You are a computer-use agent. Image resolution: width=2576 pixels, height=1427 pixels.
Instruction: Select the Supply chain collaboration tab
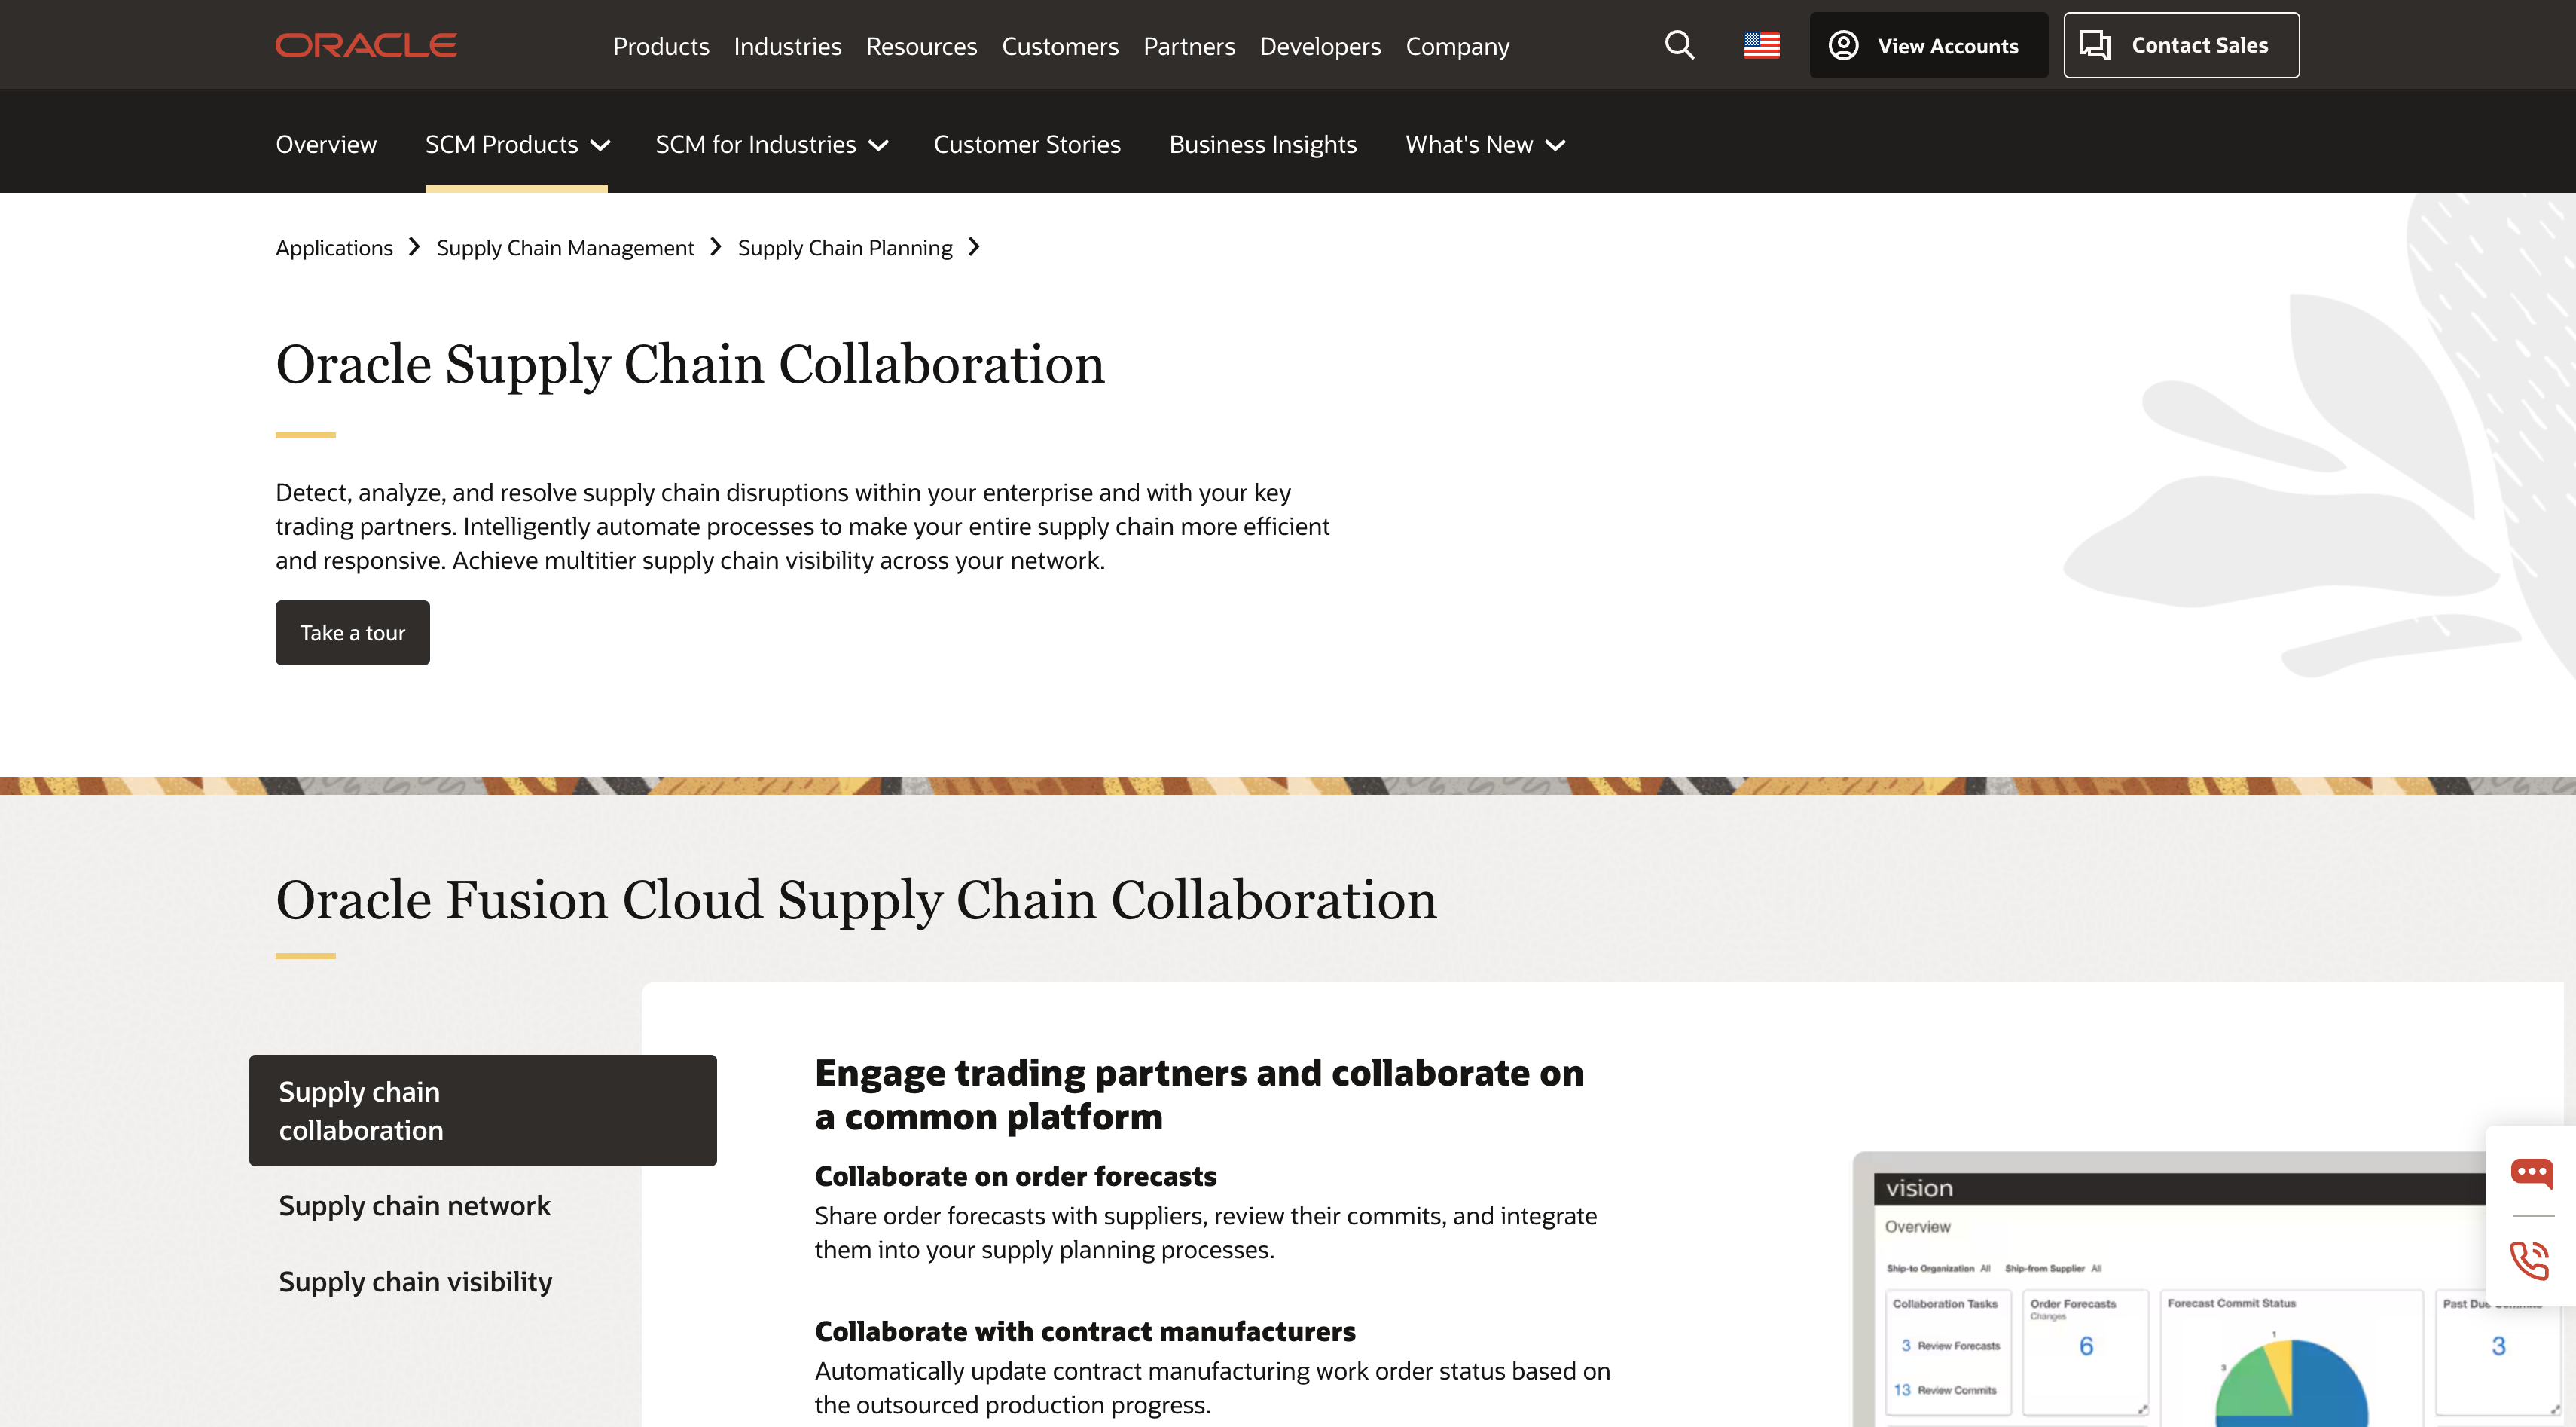pyautogui.click(x=483, y=1110)
